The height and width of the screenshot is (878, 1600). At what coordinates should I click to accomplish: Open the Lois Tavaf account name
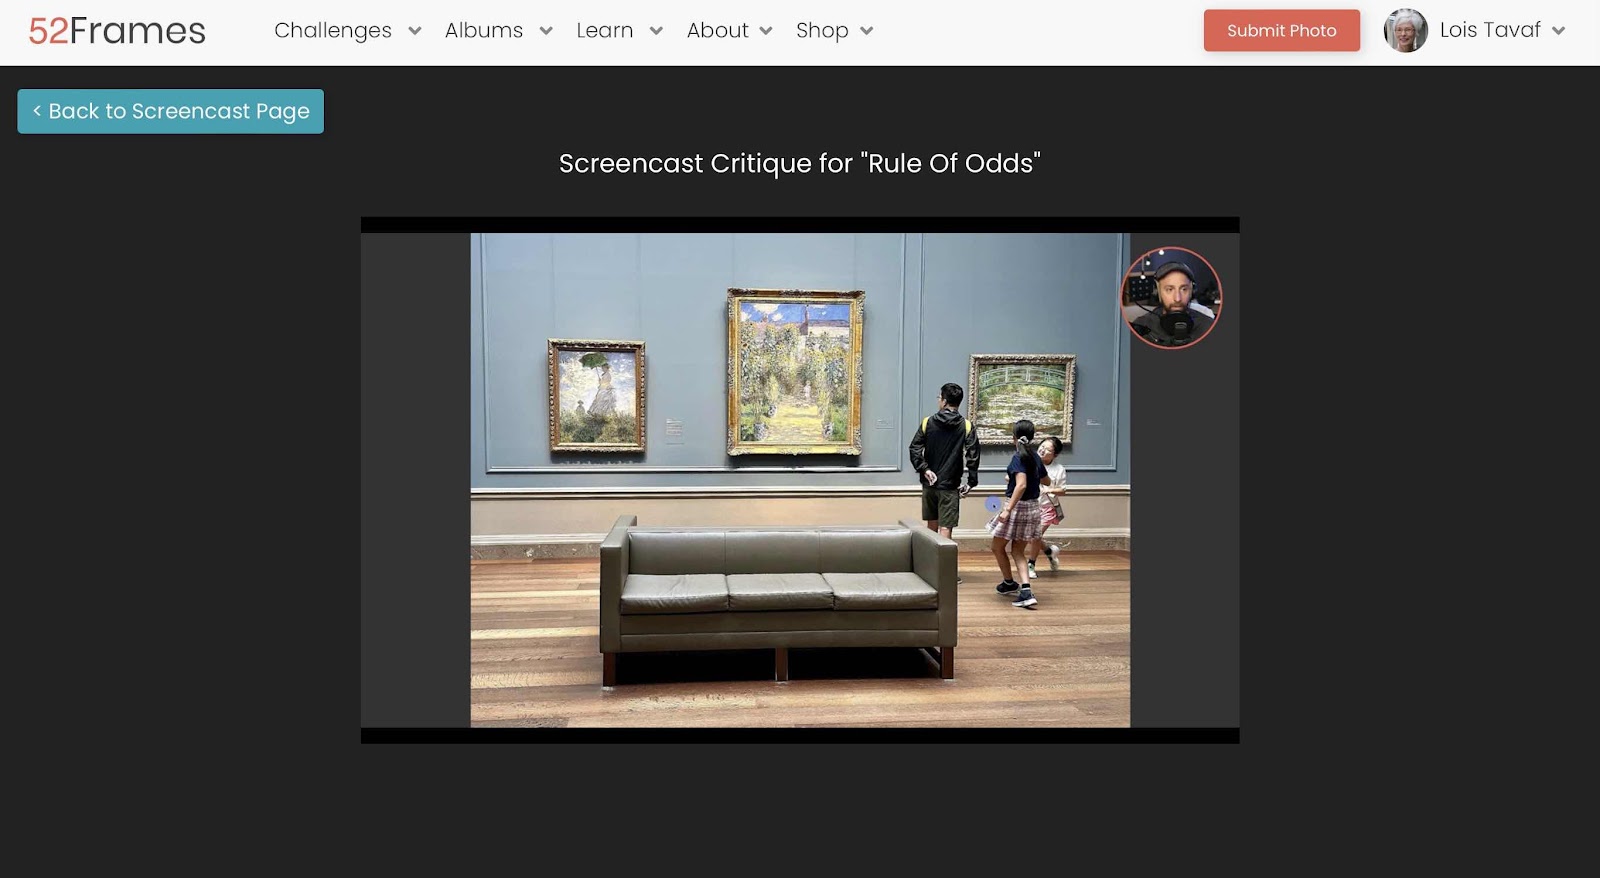[1490, 30]
